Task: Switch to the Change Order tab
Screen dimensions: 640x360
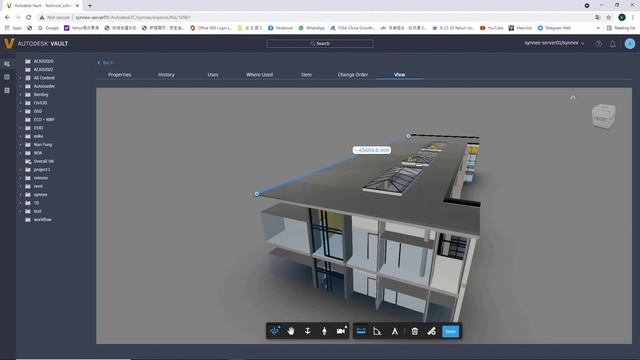Action: (x=353, y=75)
